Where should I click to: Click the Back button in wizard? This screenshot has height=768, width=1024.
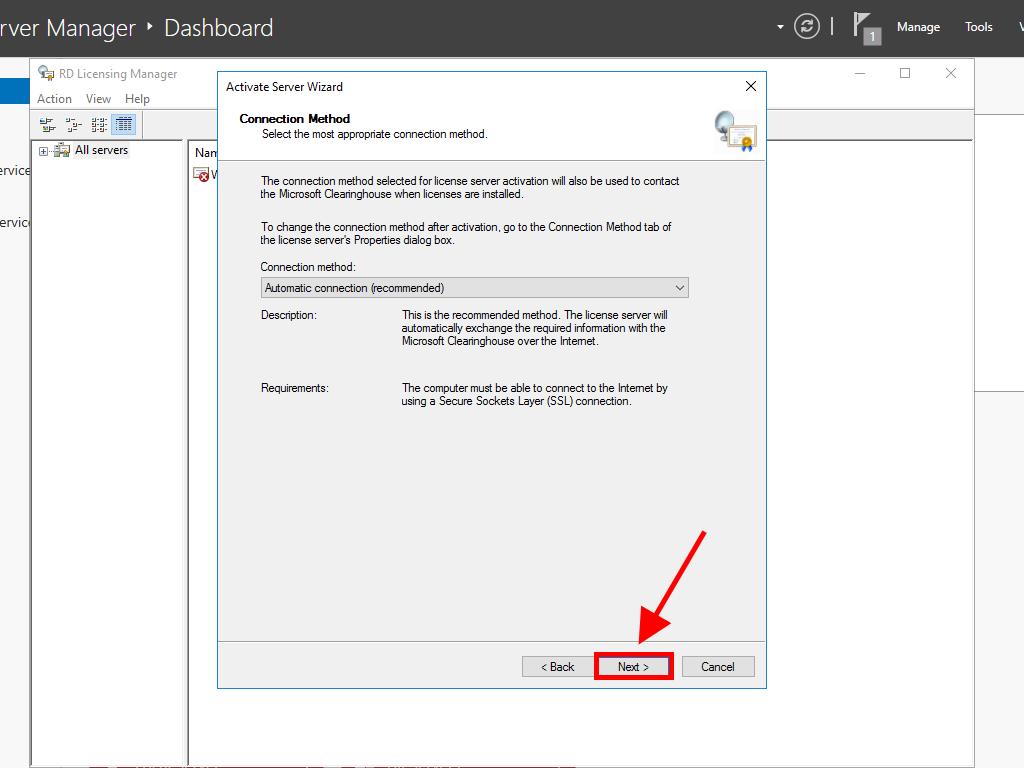point(558,667)
